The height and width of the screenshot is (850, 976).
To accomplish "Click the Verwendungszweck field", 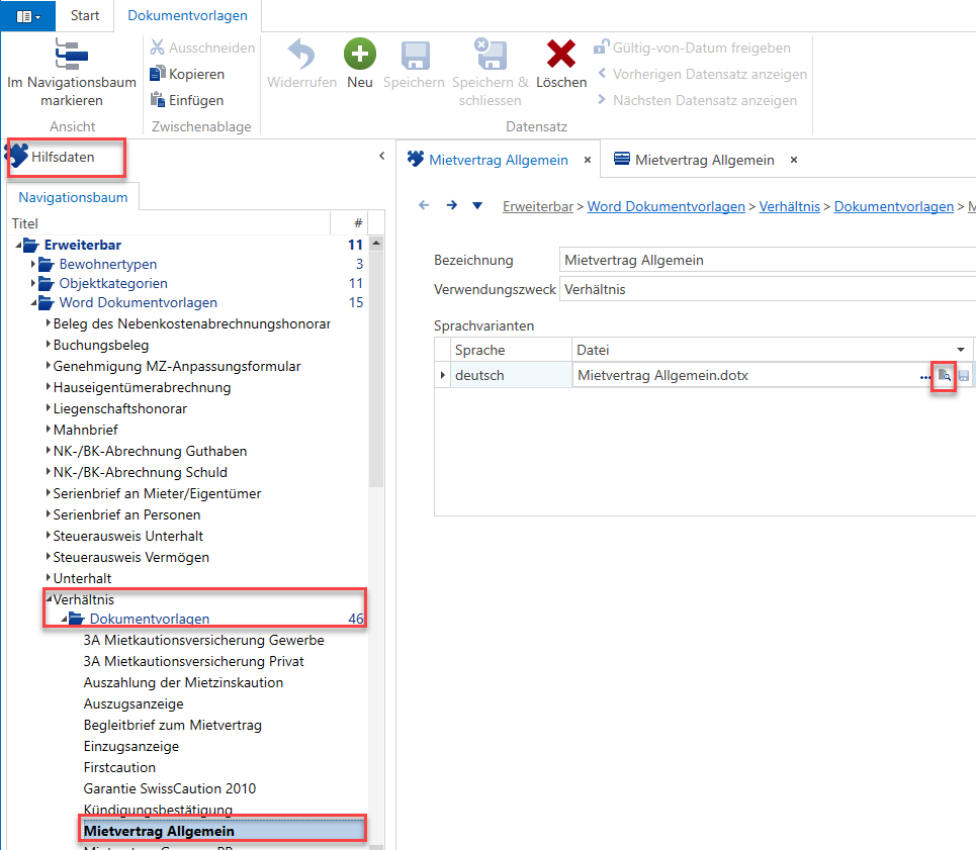I will point(767,289).
